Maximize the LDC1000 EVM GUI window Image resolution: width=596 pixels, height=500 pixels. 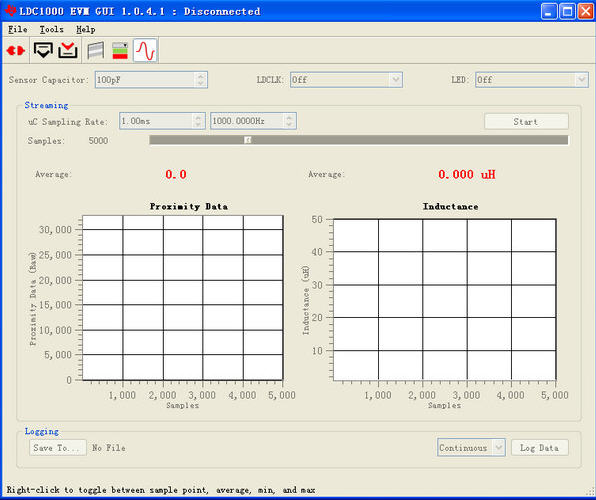(x=567, y=11)
